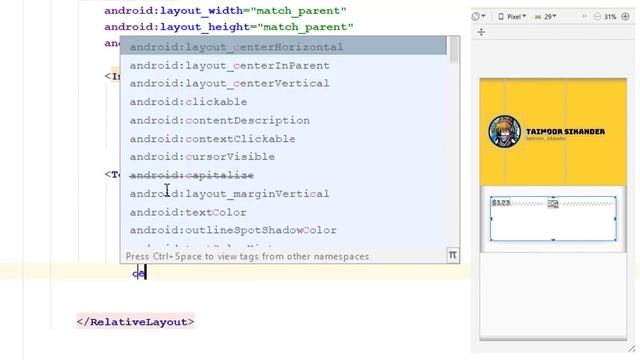The width and height of the screenshot is (640, 360).
Task: Click the Ctrl+Space hint text in popup
Action: tap(247, 256)
